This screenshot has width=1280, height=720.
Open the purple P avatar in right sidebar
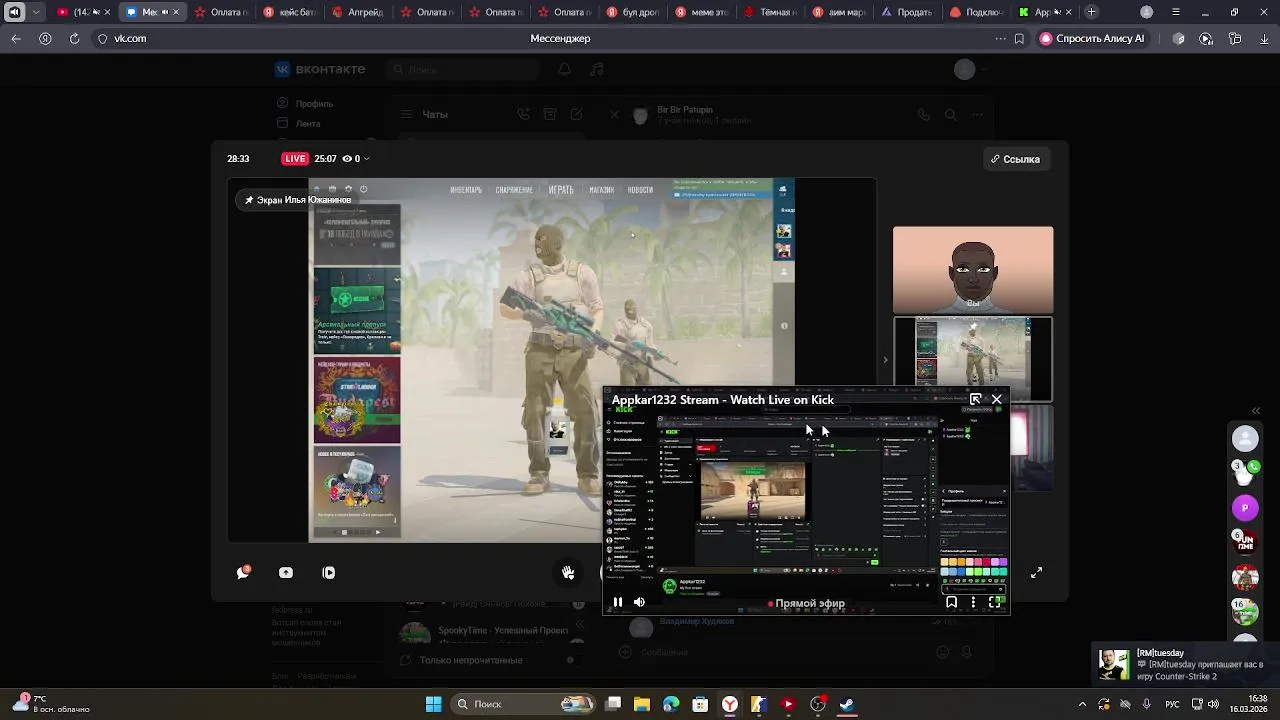point(1245,507)
